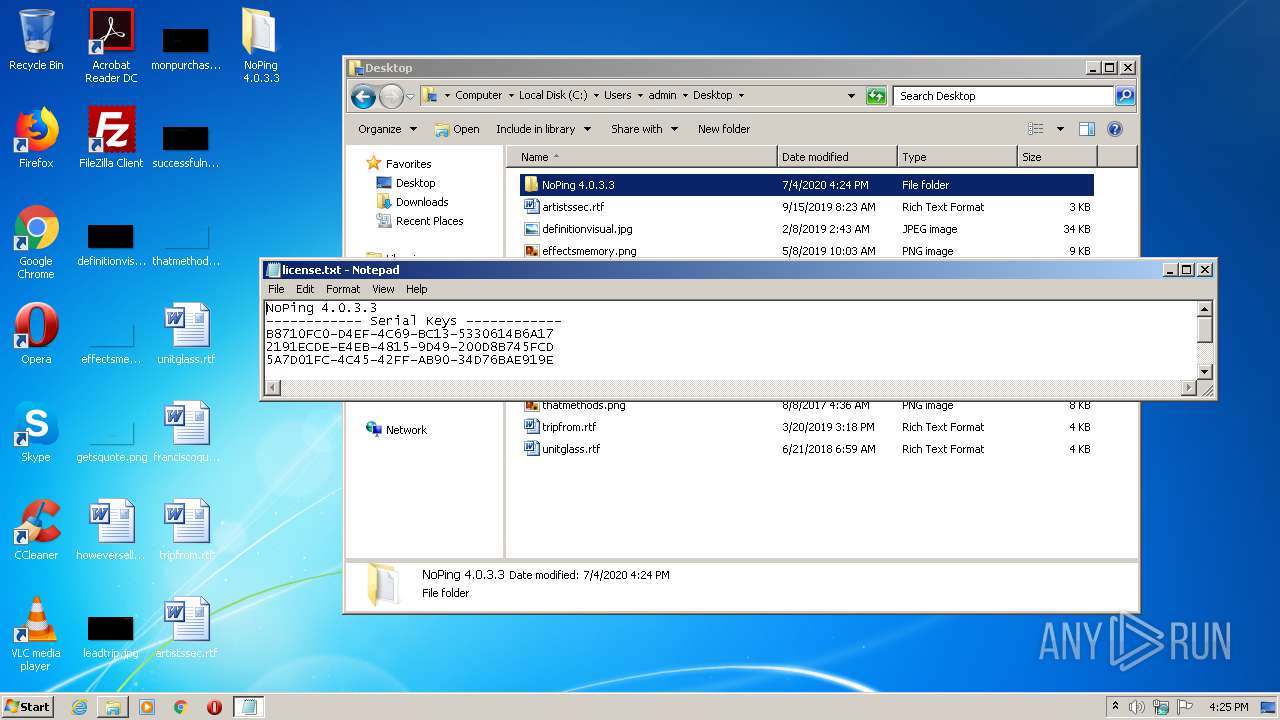Click serial key starting B8710FC0
This screenshot has height=720, width=1280.
coord(410,334)
